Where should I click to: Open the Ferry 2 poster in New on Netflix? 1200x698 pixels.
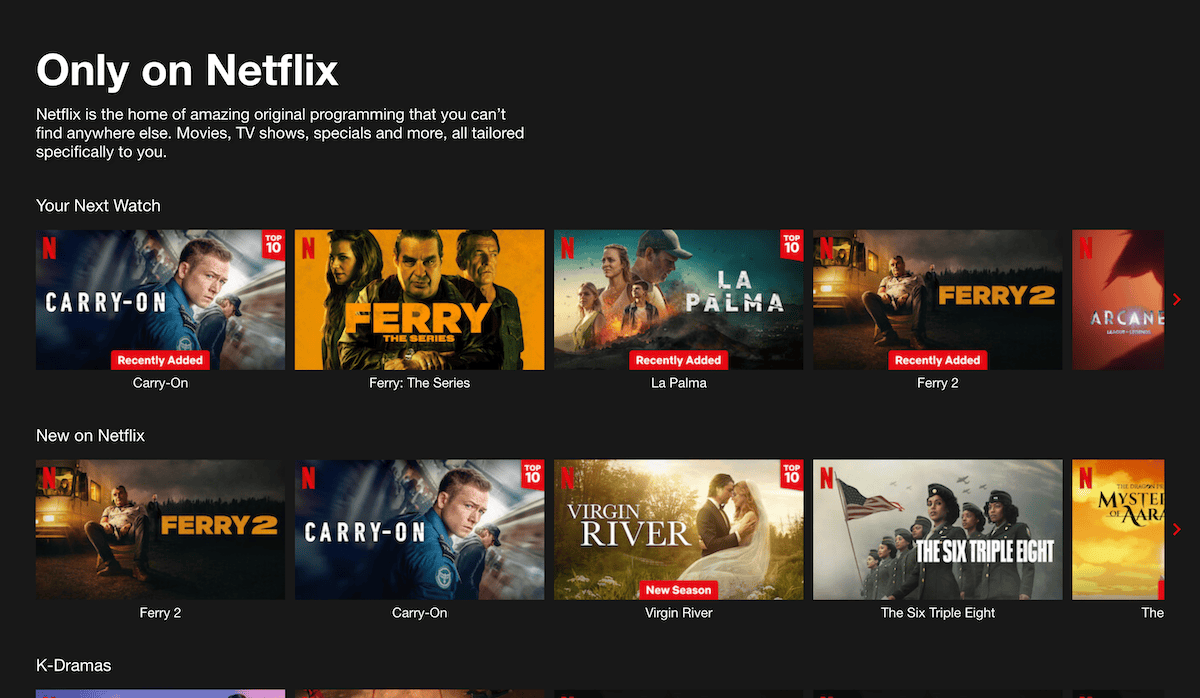160,530
